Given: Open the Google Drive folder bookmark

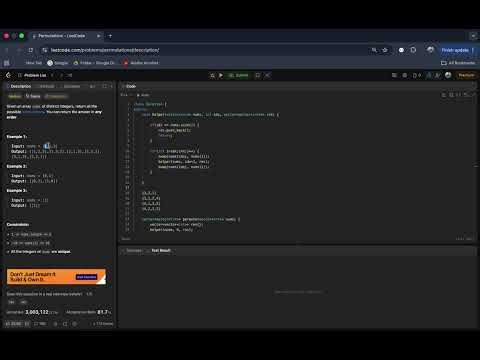Looking at the screenshot, I should [x=94, y=63].
